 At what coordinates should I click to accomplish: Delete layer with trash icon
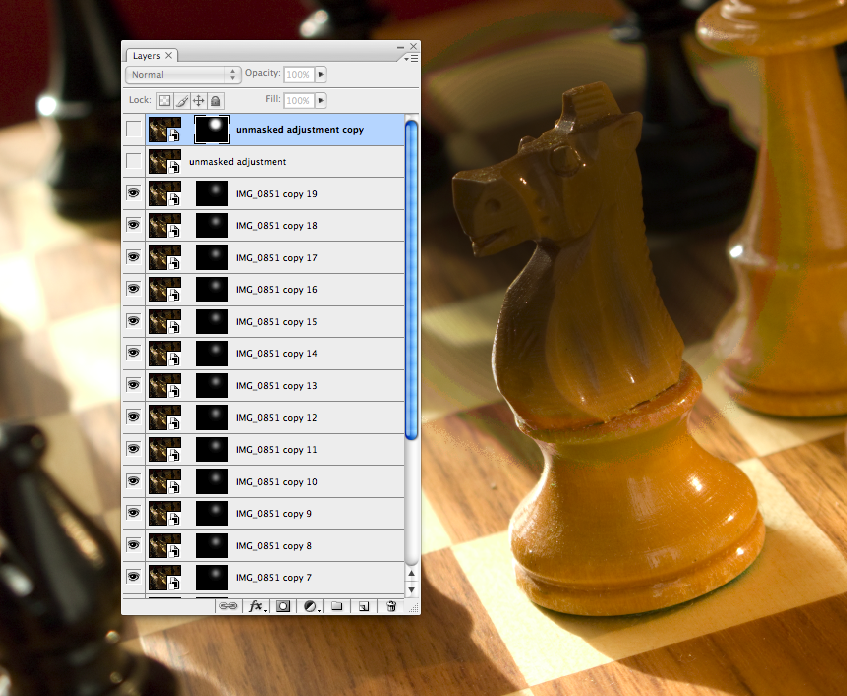tap(391, 606)
